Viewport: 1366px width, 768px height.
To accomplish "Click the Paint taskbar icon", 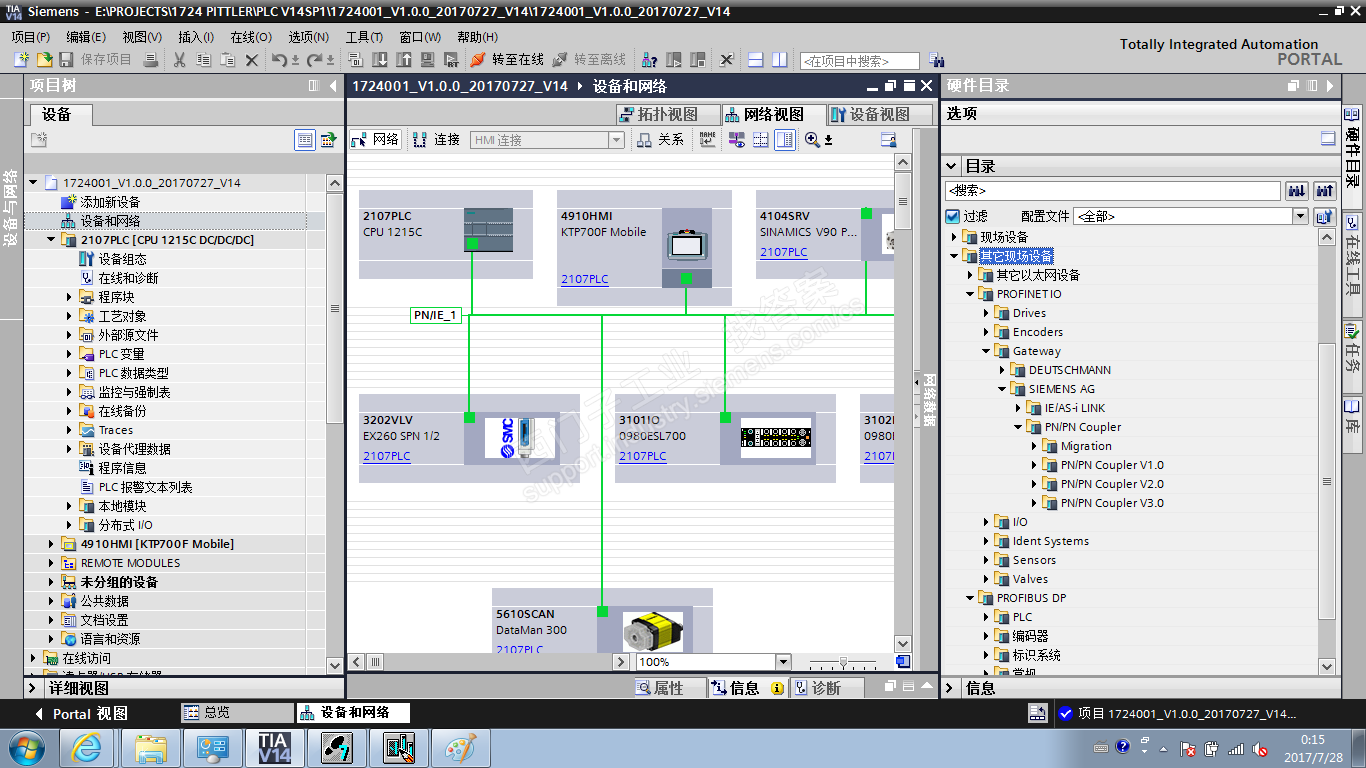I will (461, 747).
